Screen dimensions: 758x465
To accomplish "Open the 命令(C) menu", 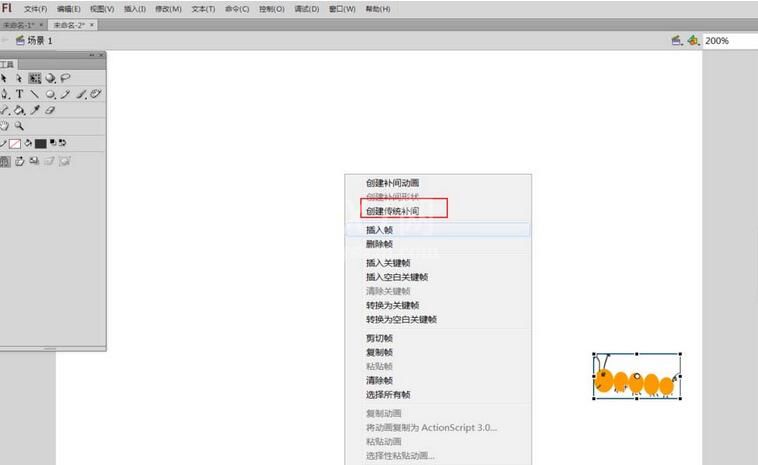I will [x=237, y=9].
